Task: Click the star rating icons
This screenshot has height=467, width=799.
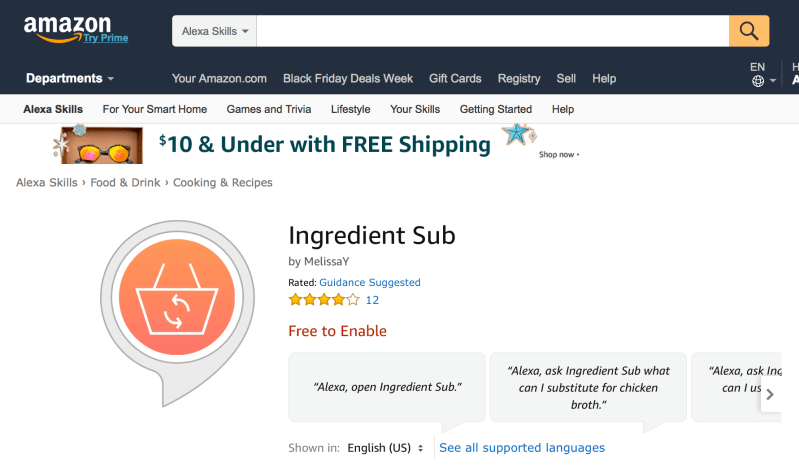Action: (x=324, y=300)
